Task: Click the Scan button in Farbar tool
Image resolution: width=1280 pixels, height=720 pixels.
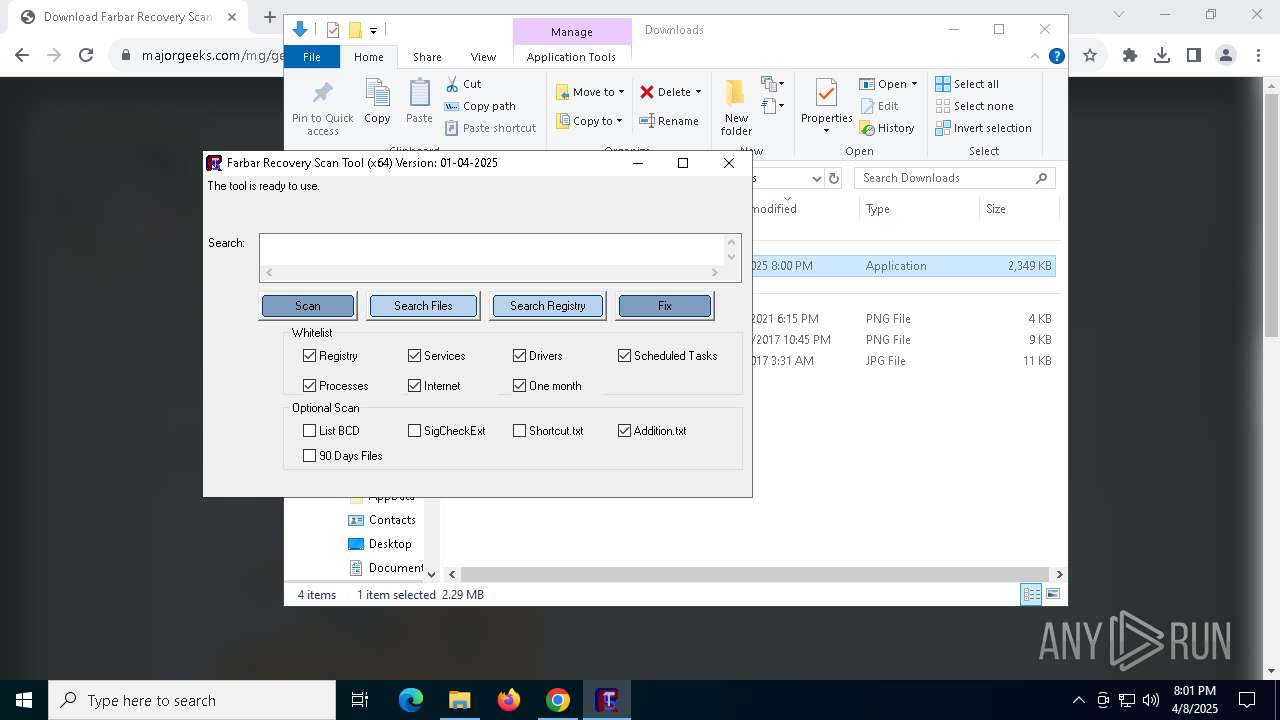Action: (x=308, y=306)
